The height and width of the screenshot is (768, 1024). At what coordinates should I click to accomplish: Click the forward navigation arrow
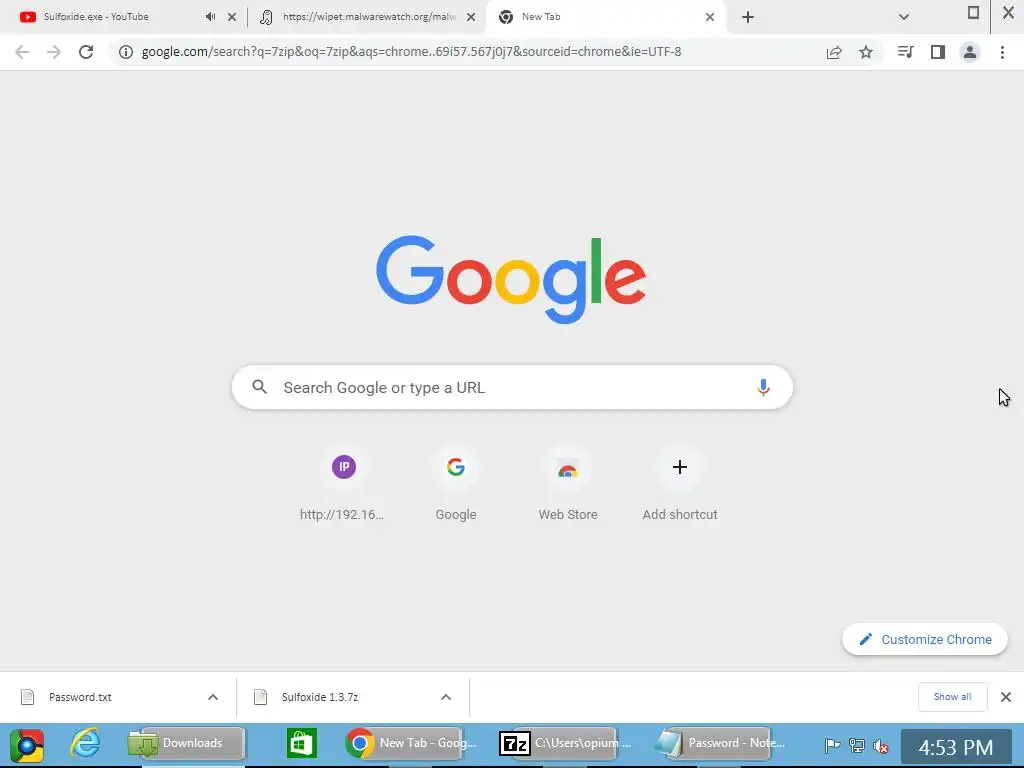(x=54, y=52)
